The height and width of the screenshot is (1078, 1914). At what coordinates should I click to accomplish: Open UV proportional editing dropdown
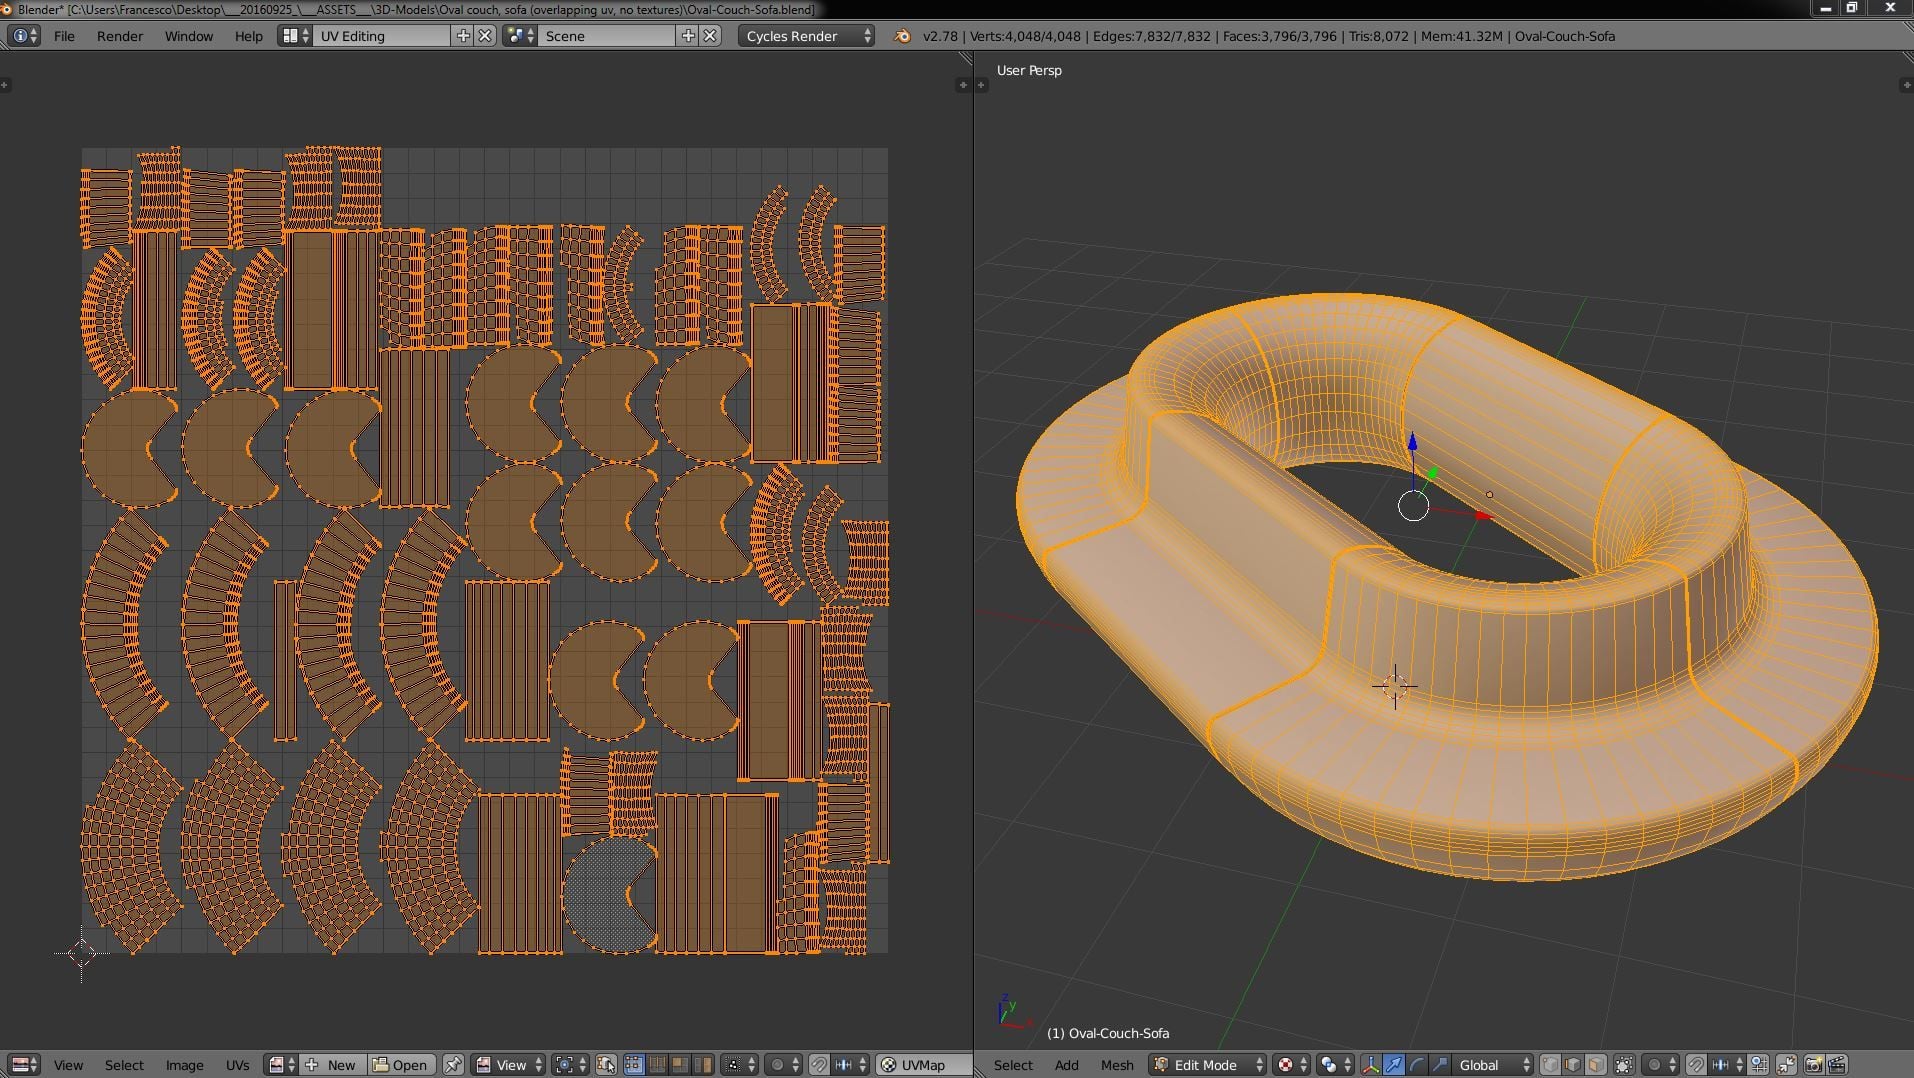tap(783, 1065)
